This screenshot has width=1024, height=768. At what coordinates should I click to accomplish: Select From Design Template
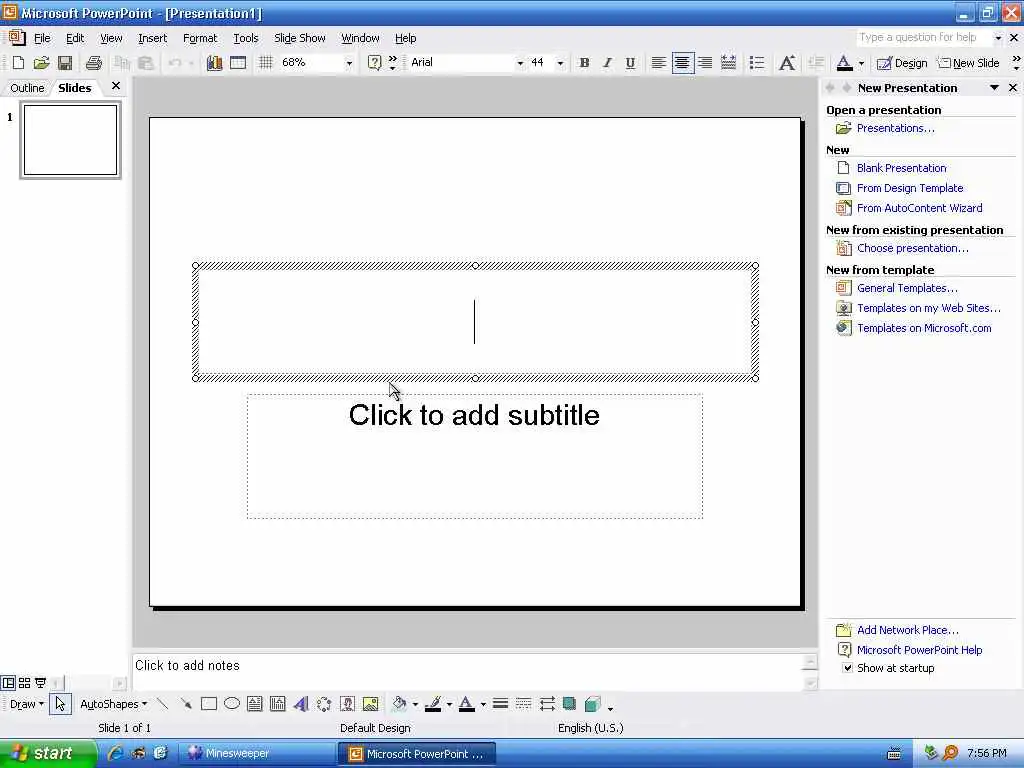pyautogui.click(x=910, y=188)
